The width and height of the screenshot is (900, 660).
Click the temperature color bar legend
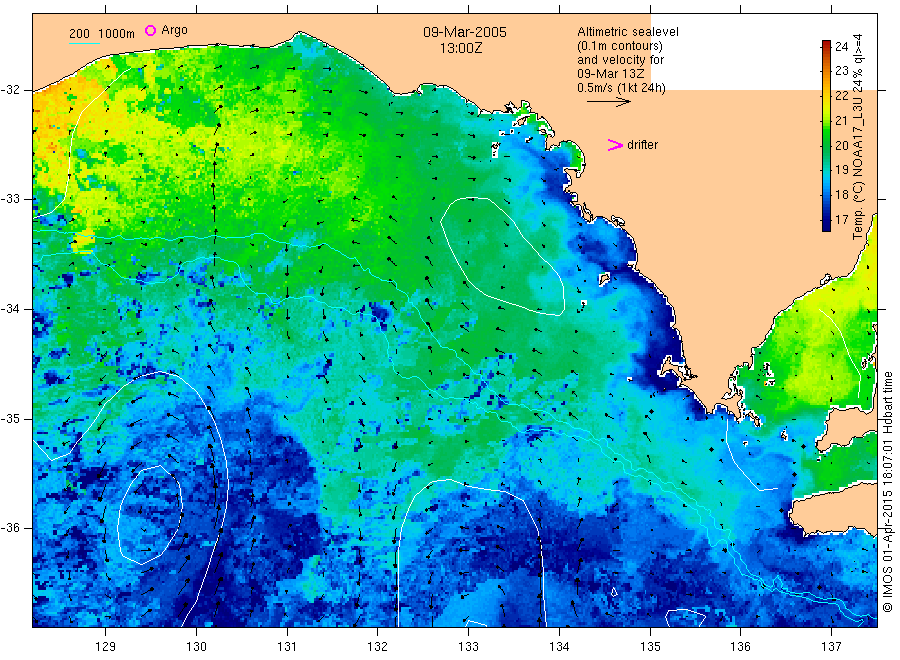[x=826, y=135]
